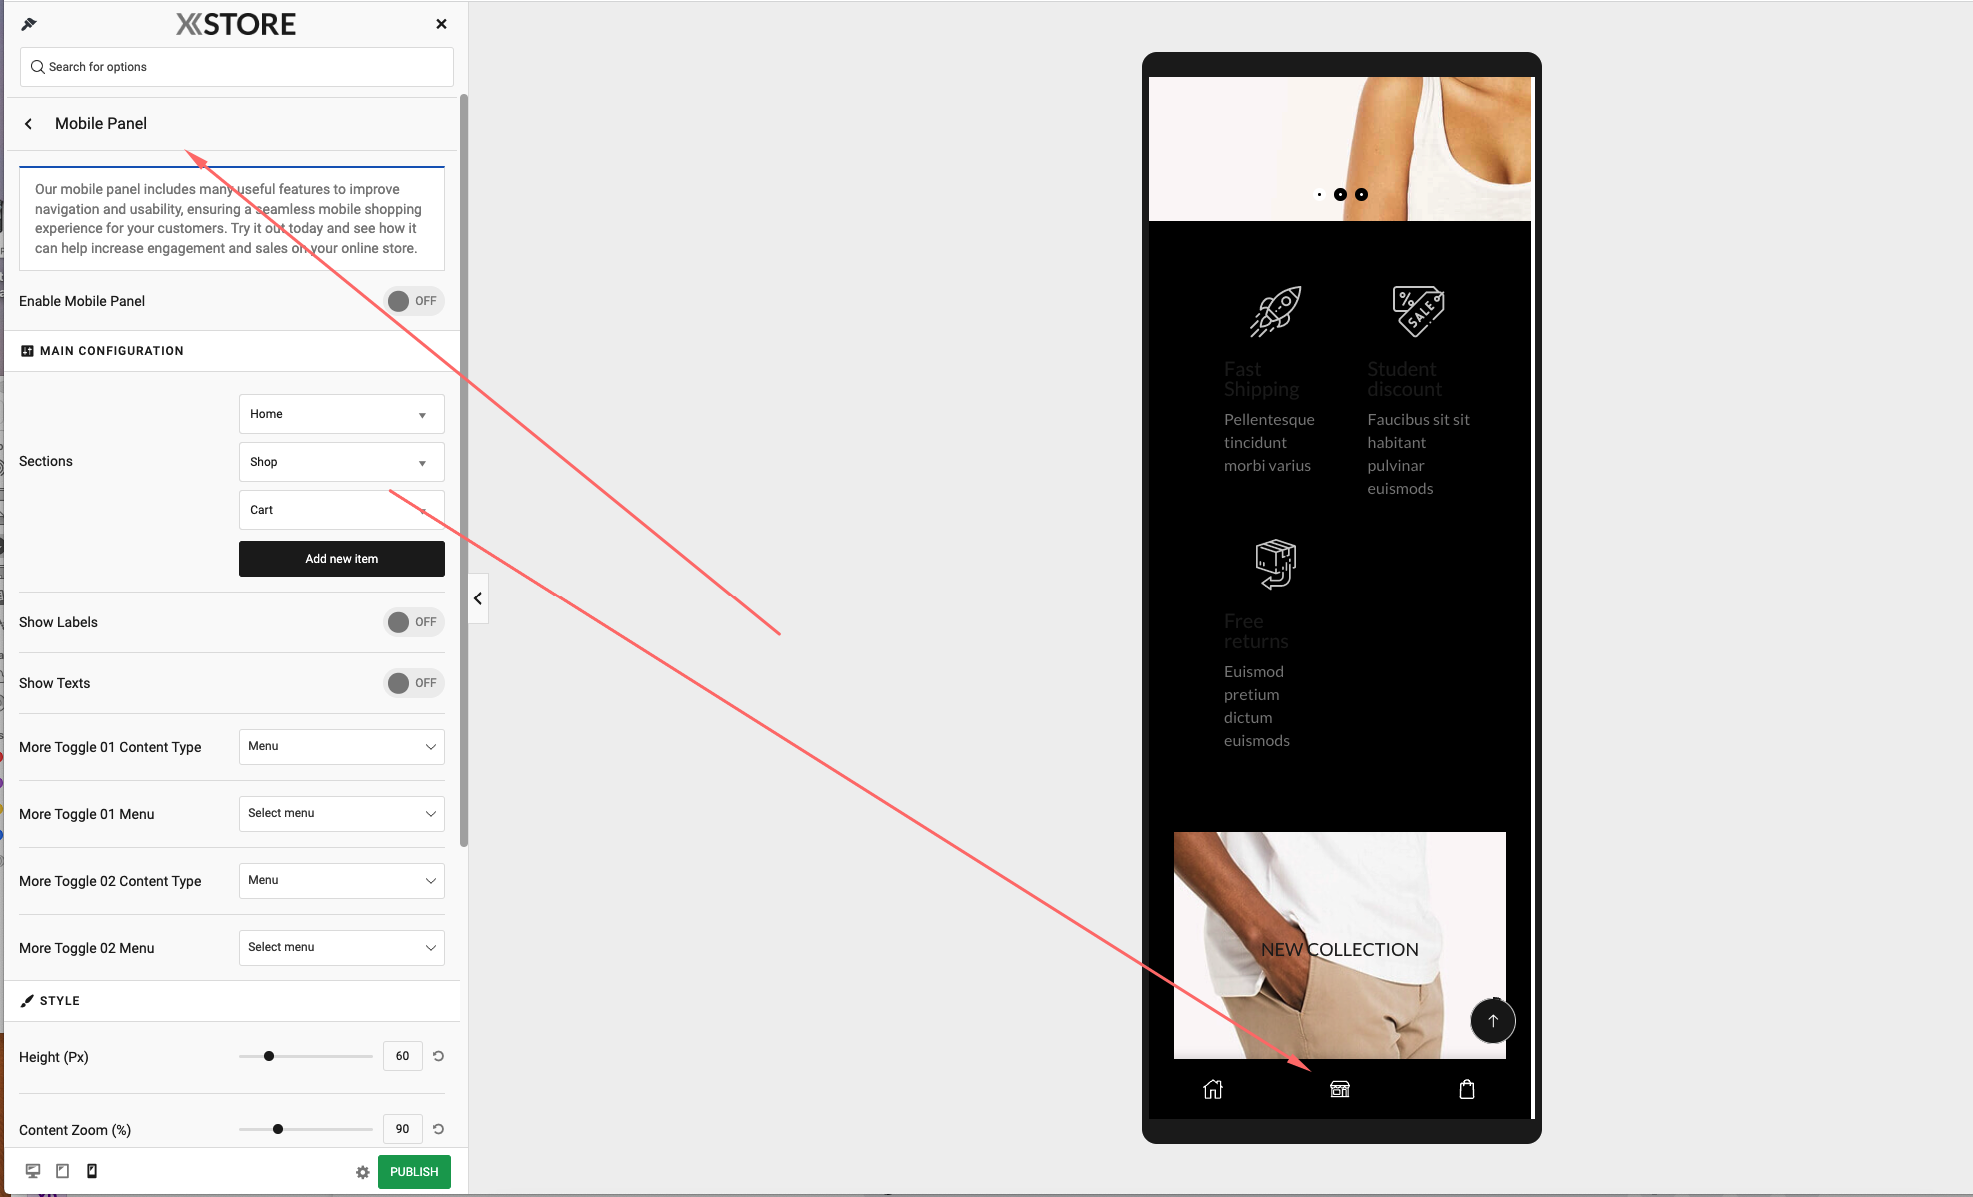Viewport: 1973px width, 1197px height.
Task: Click the desktop preview icon bottom-left
Action: [32, 1170]
